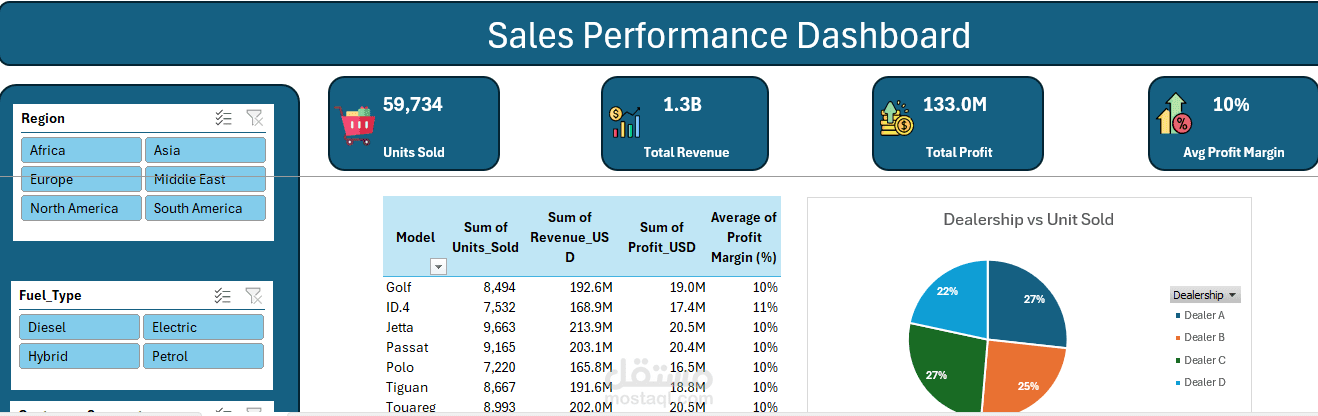Click the shopping cart Units Sold icon
The height and width of the screenshot is (416, 1318).
[357, 124]
